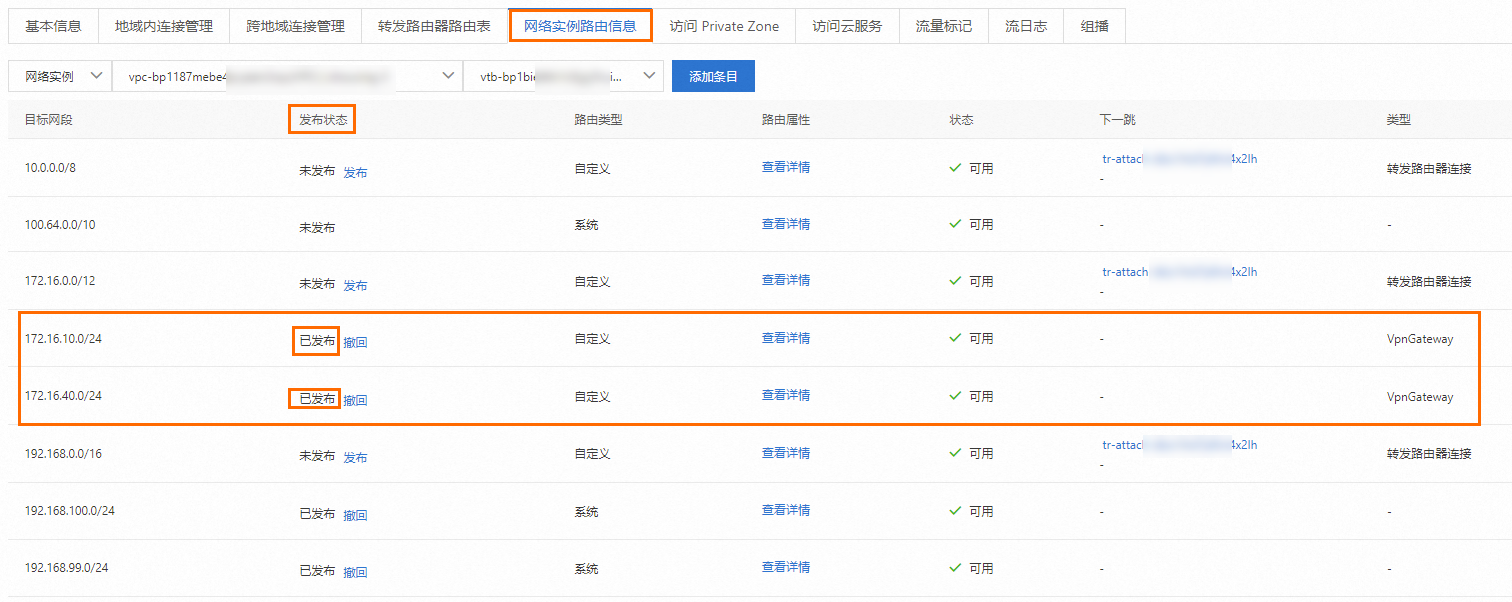Open route attribute details for 192.168.100.0/24
The height and width of the screenshot is (602, 1512).
pyautogui.click(x=785, y=511)
